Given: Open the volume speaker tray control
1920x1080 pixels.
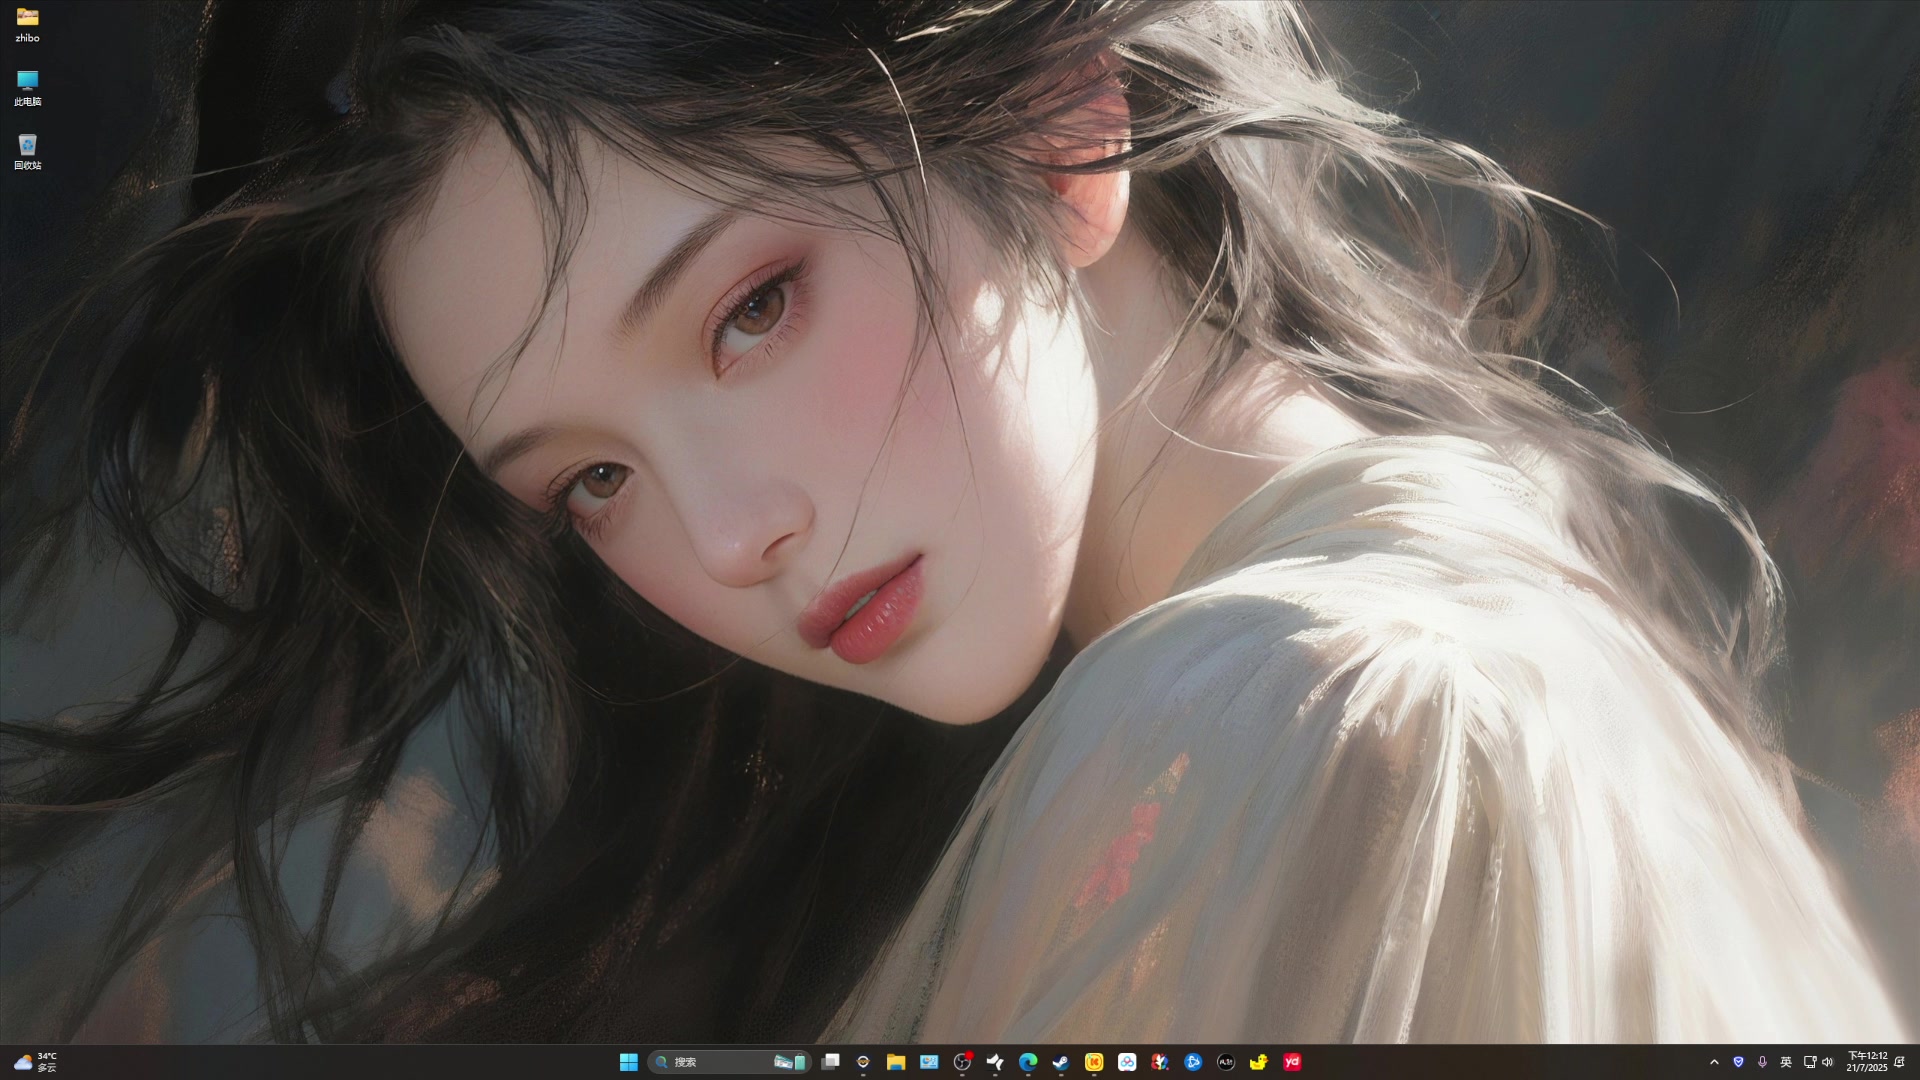Looking at the screenshot, I should tap(1828, 1062).
